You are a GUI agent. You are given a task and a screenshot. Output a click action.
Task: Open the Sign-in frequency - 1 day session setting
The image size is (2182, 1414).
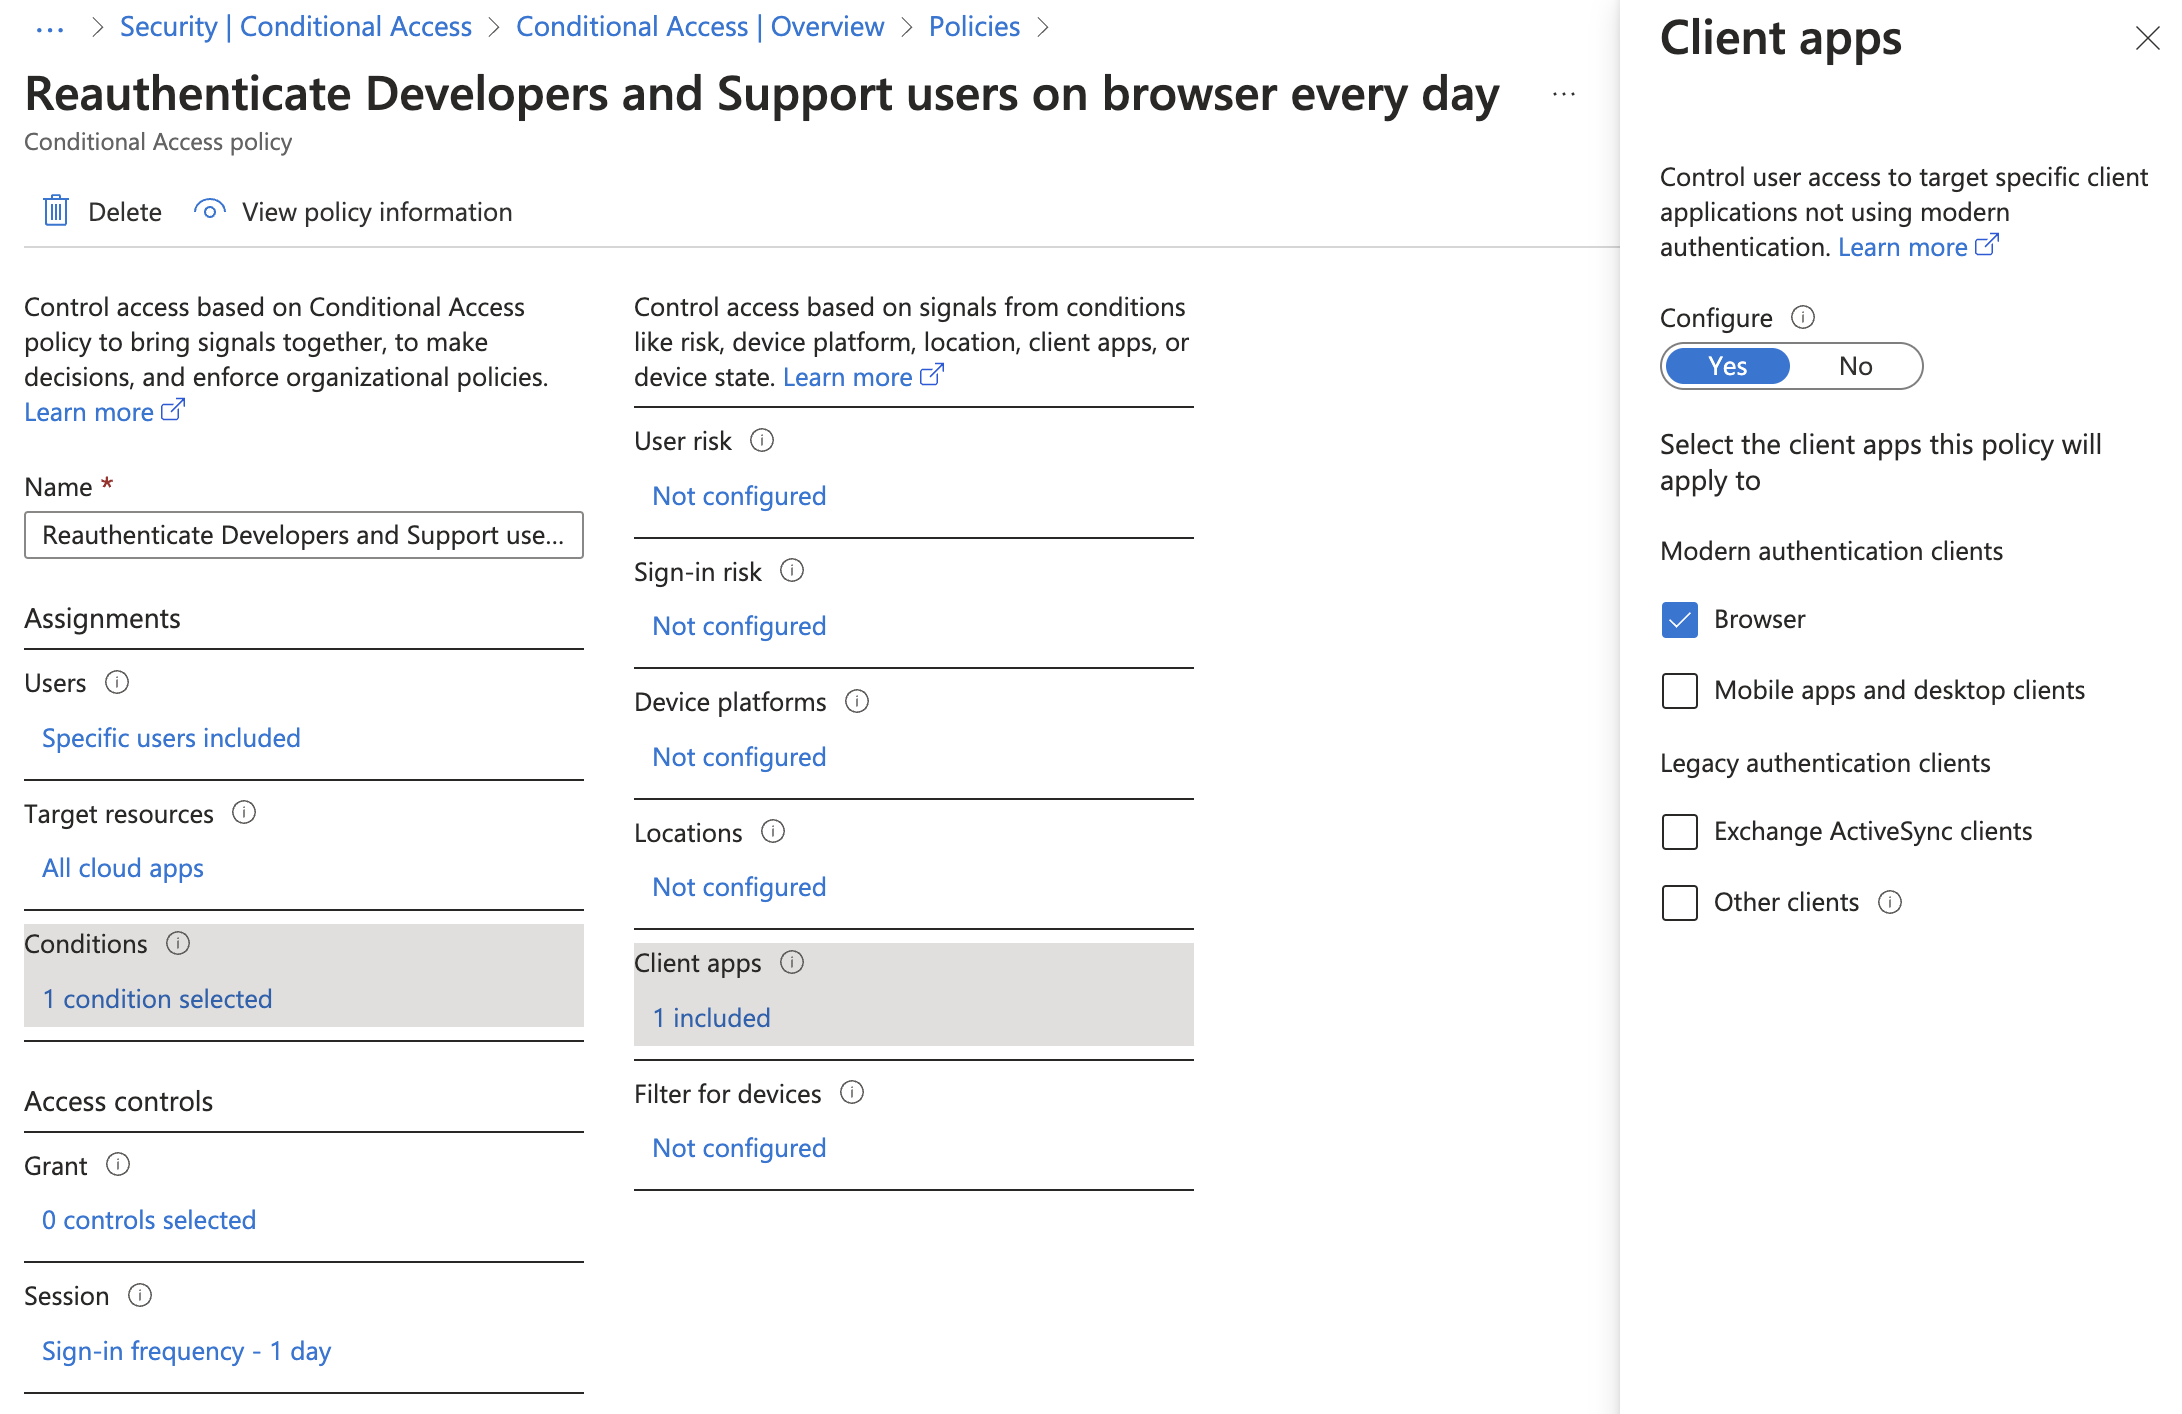pos(186,1351)
